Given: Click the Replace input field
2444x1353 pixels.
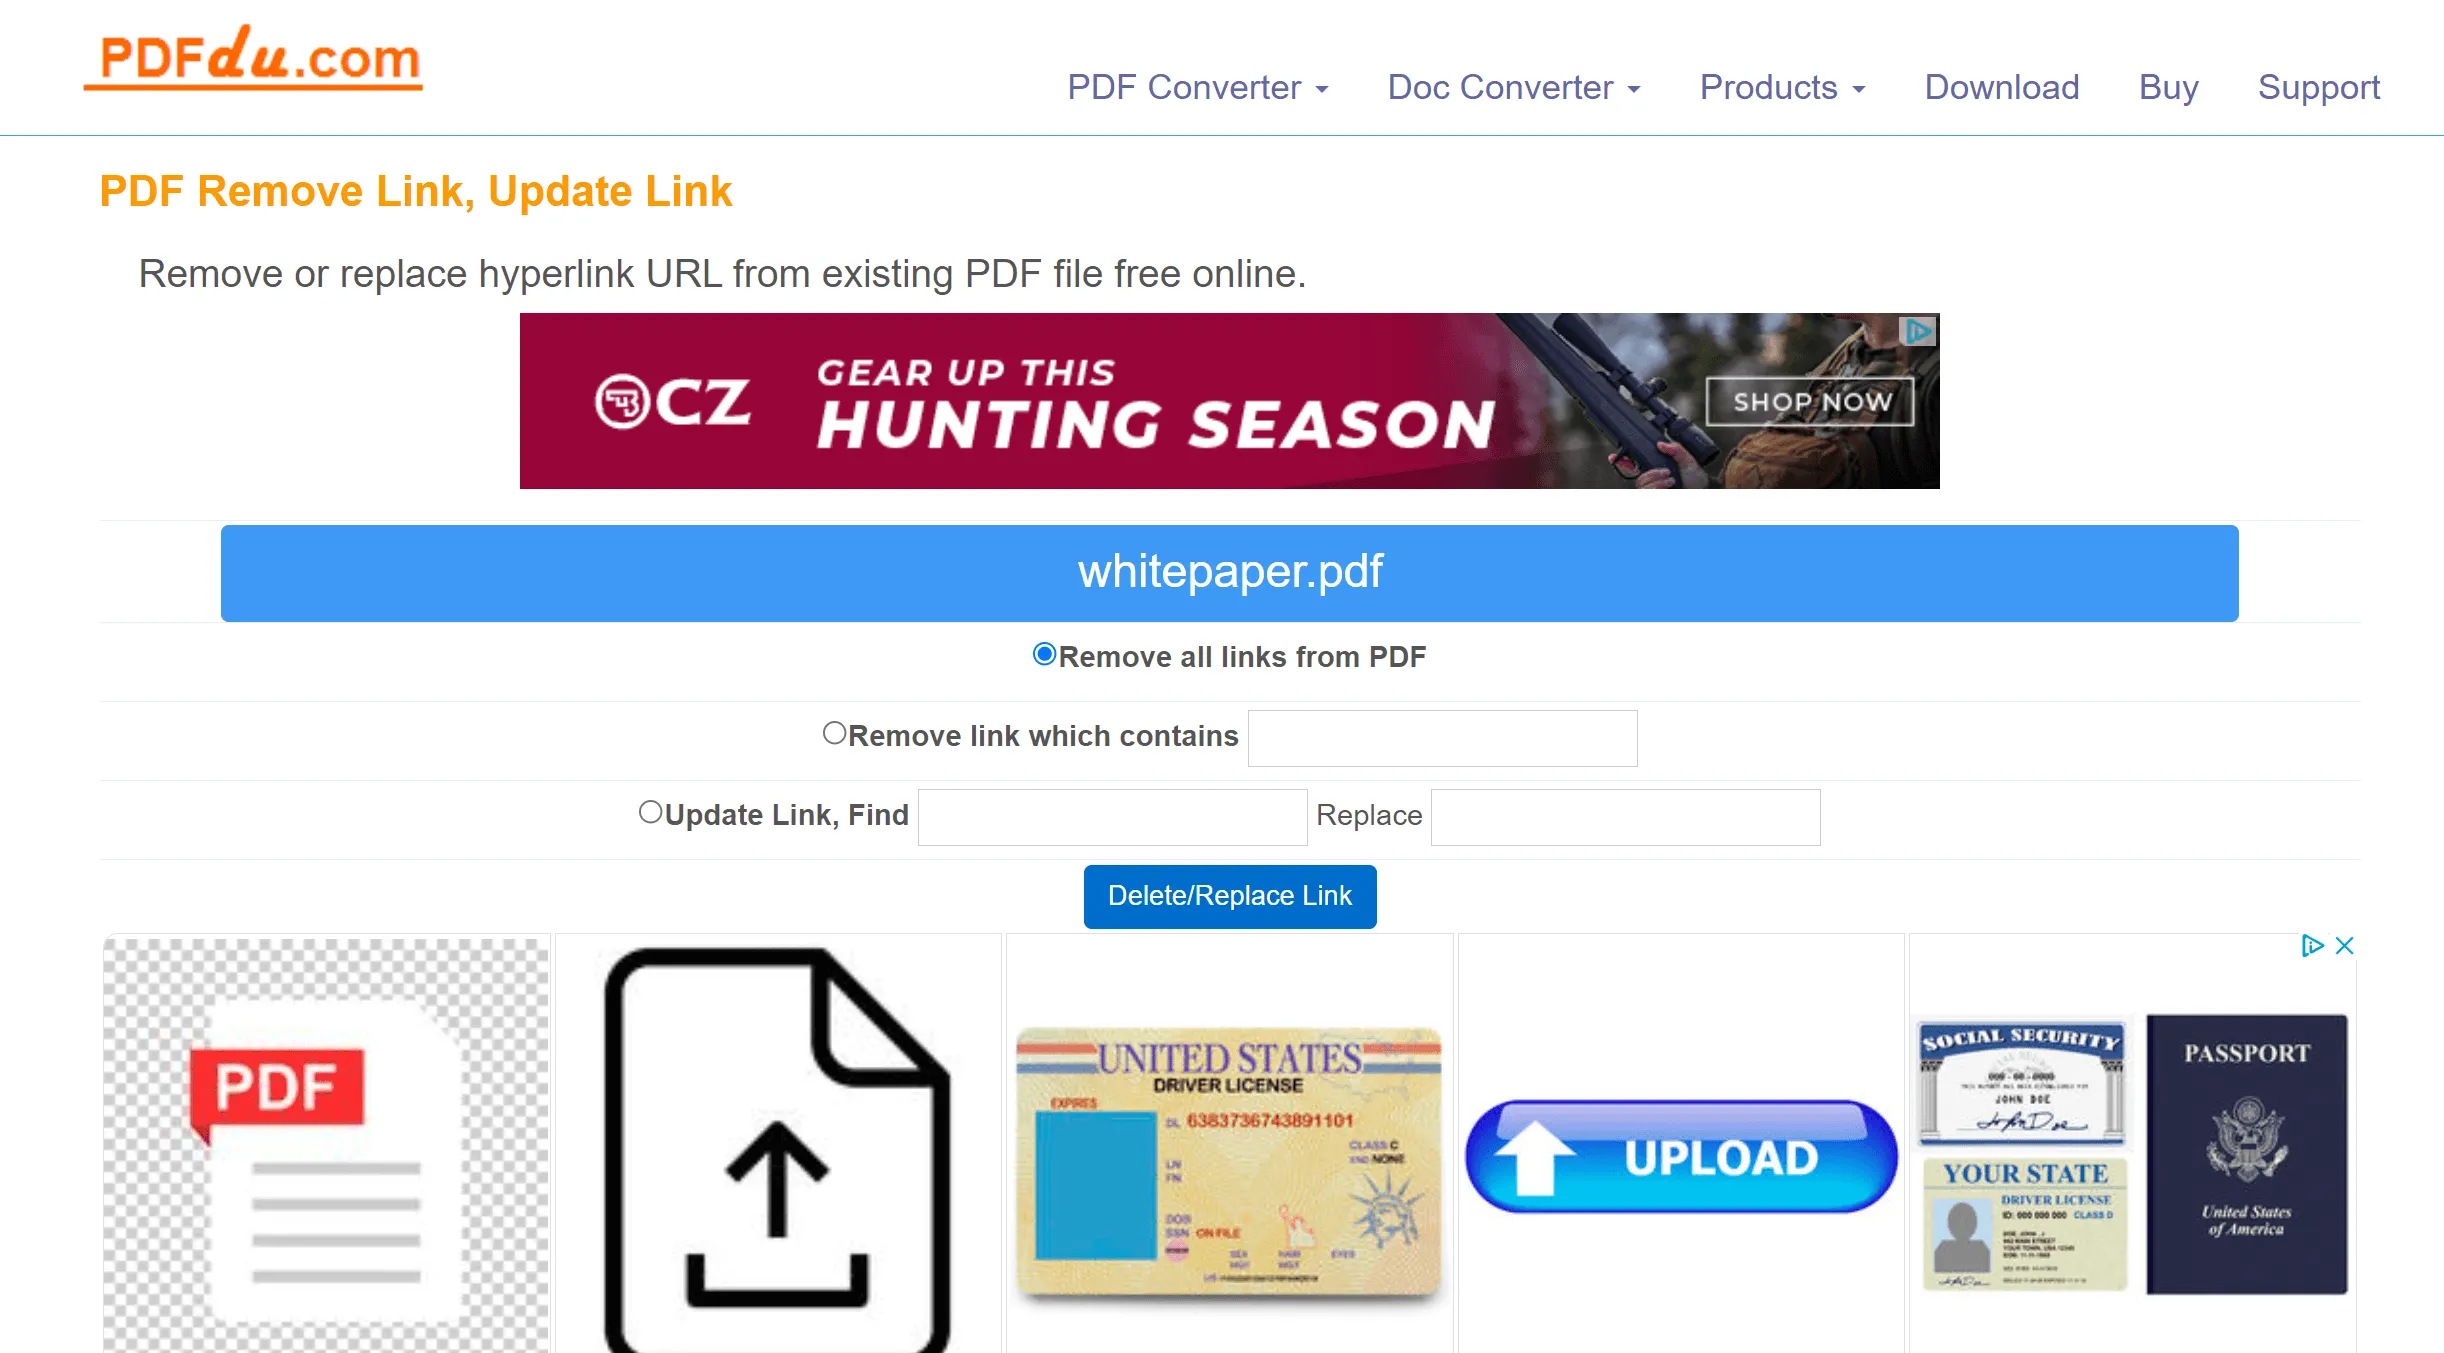Looking at the screenshot, I should [x=1626, y=816].
